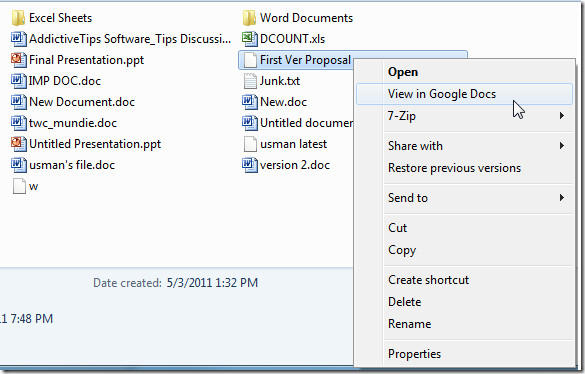Image resolution: width=585 pixels, height=374 pixels.
Task: Click the 5/3/2011 1:32 PM date value
Action: pos(212,283)
